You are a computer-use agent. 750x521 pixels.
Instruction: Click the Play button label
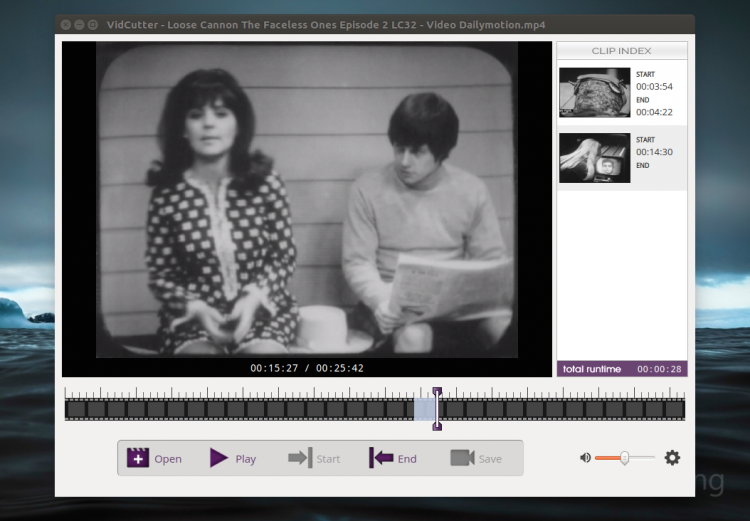[246, 459]
